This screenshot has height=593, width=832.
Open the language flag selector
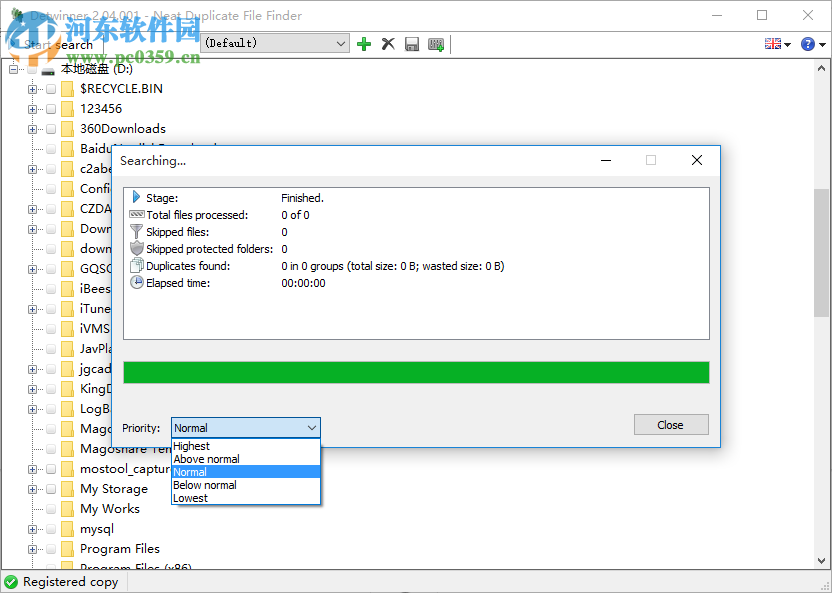tap(777, 44)
